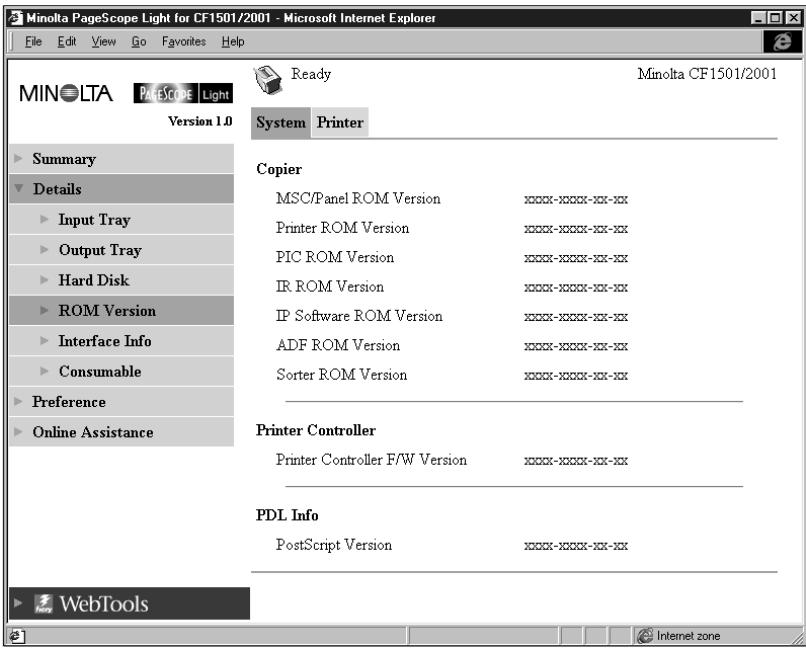Screen dimensions: 806x648
Task: Click the IE page icon in title bar
Action: tap(15, 18)
